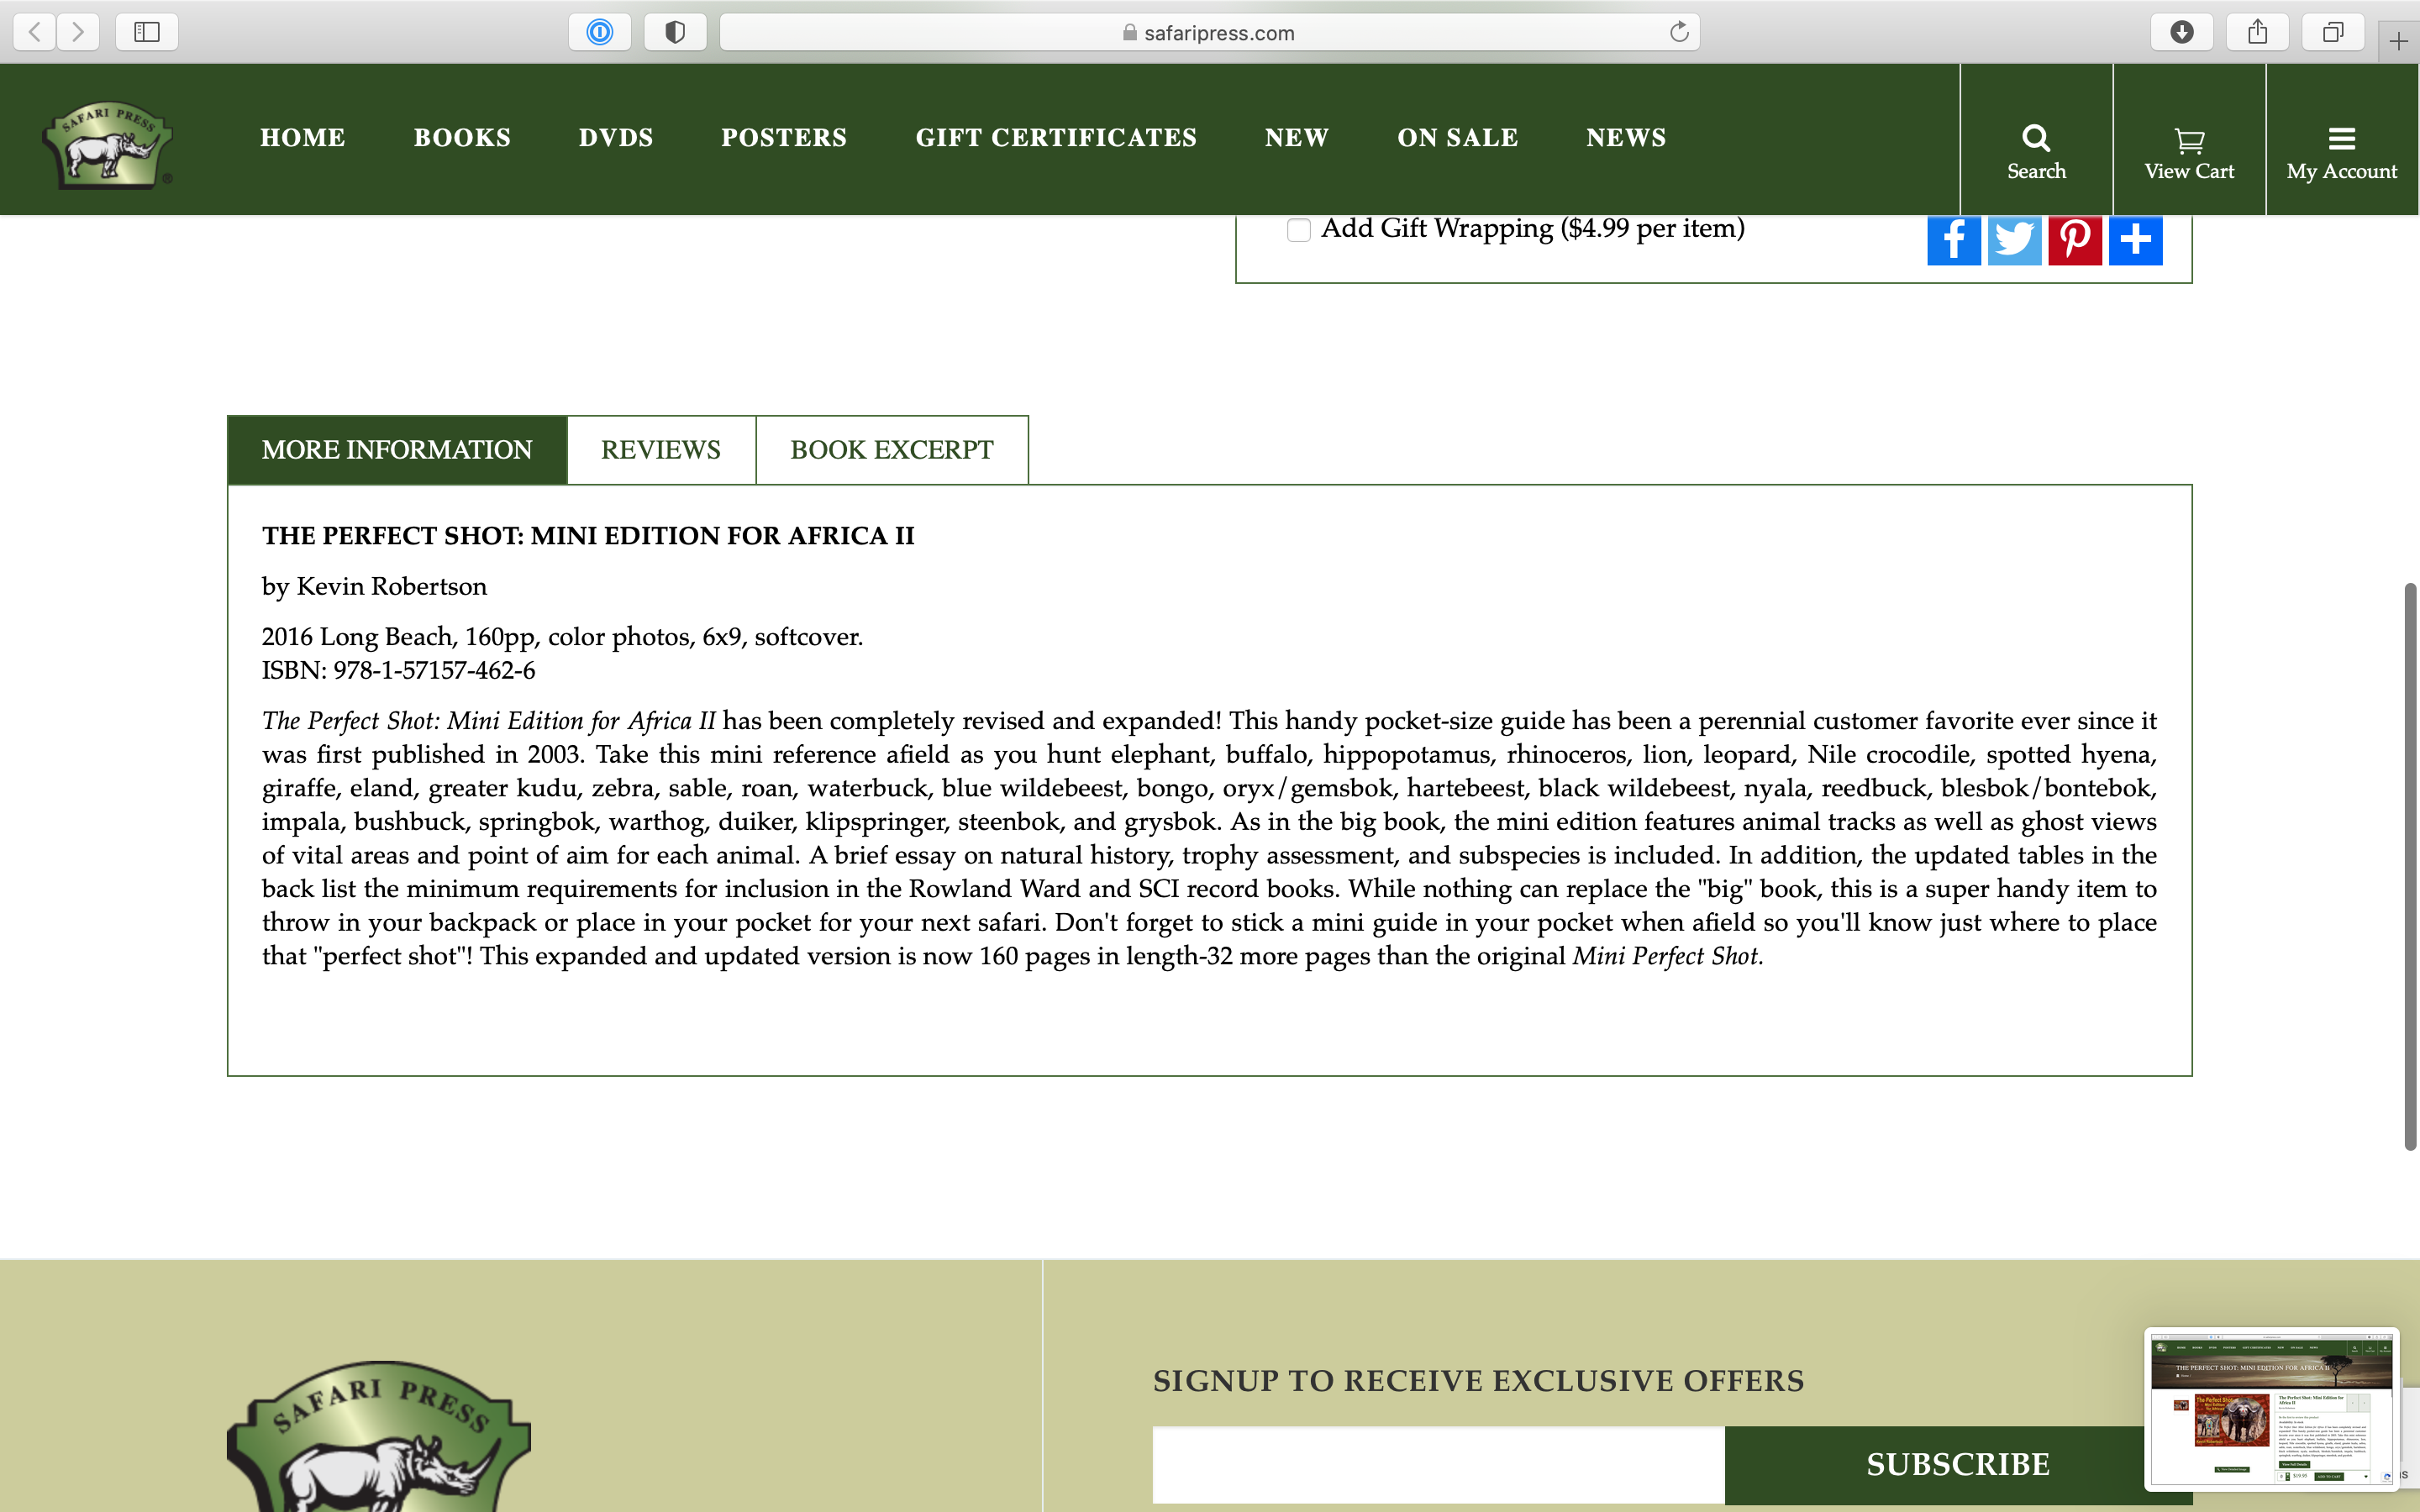Click '2016 Long Beach, 160pp' details line

pos(562,637)
